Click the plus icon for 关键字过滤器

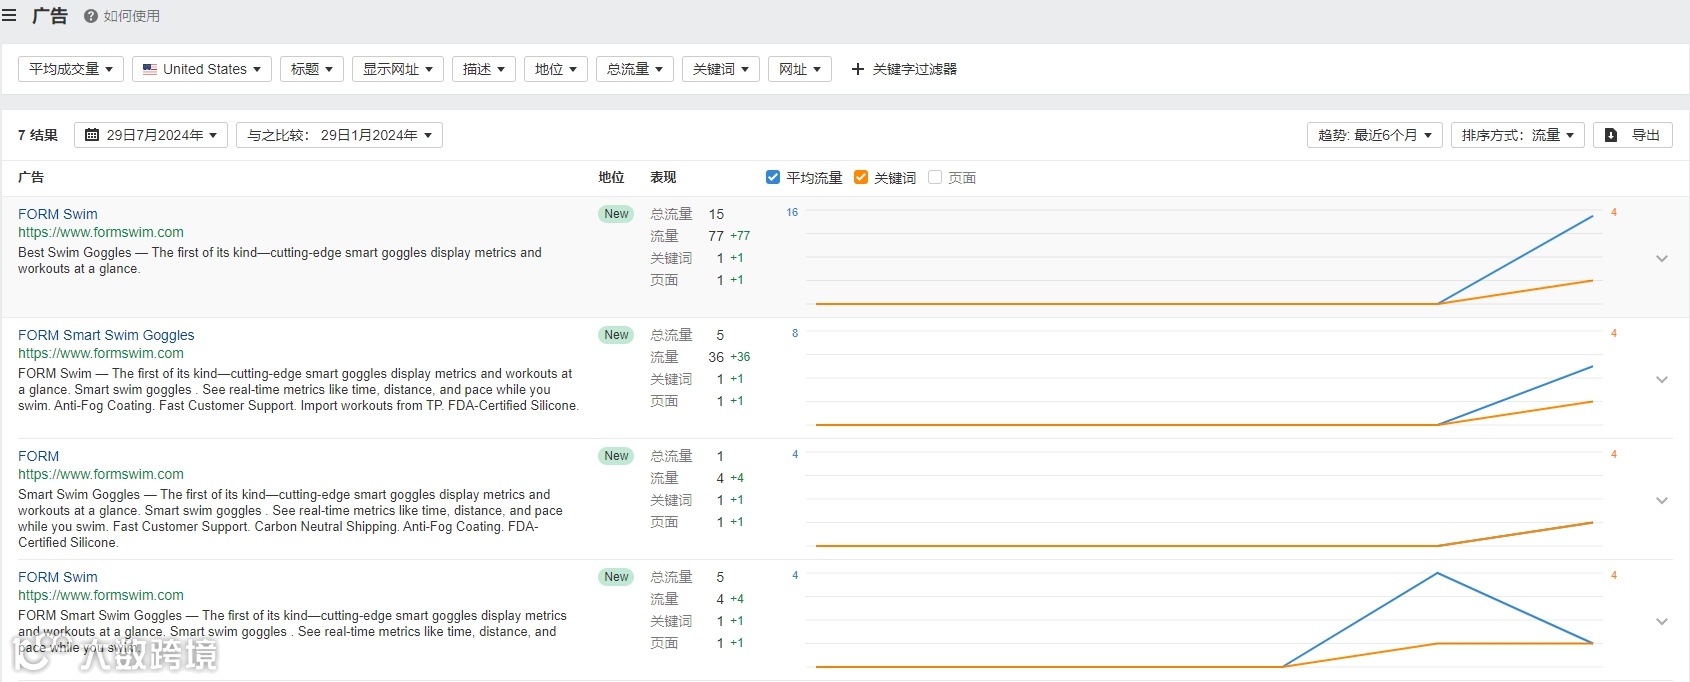coord(857,69)
